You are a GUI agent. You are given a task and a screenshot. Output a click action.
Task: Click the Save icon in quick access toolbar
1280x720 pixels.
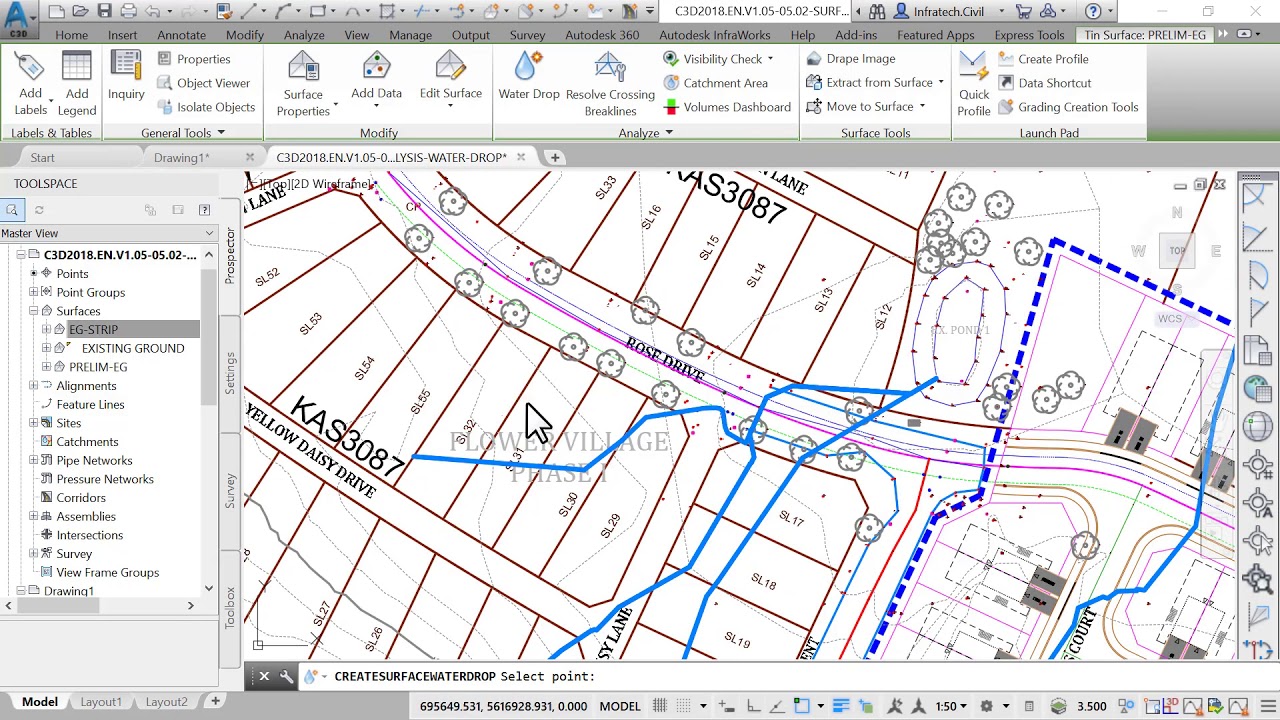105,12
